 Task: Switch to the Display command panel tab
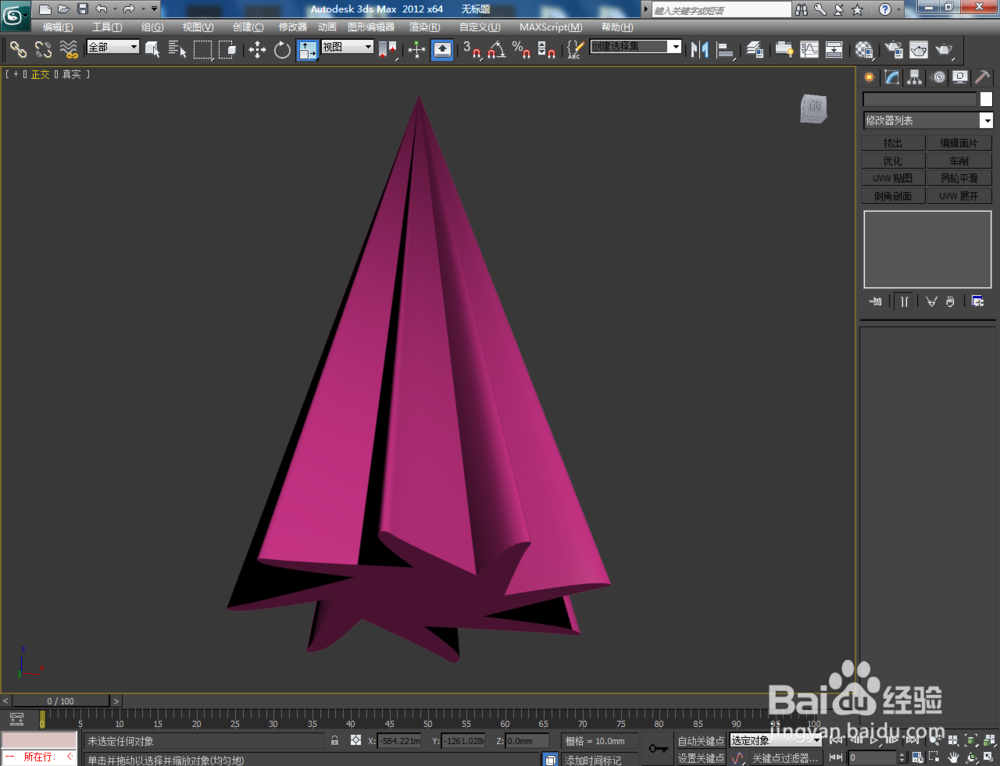960,77
